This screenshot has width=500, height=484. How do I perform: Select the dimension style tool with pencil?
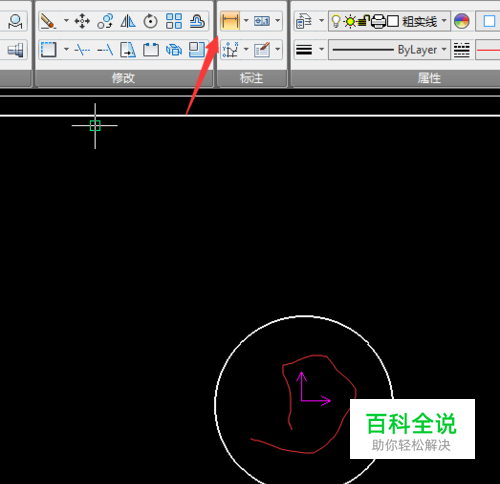(x=262, y=50)
